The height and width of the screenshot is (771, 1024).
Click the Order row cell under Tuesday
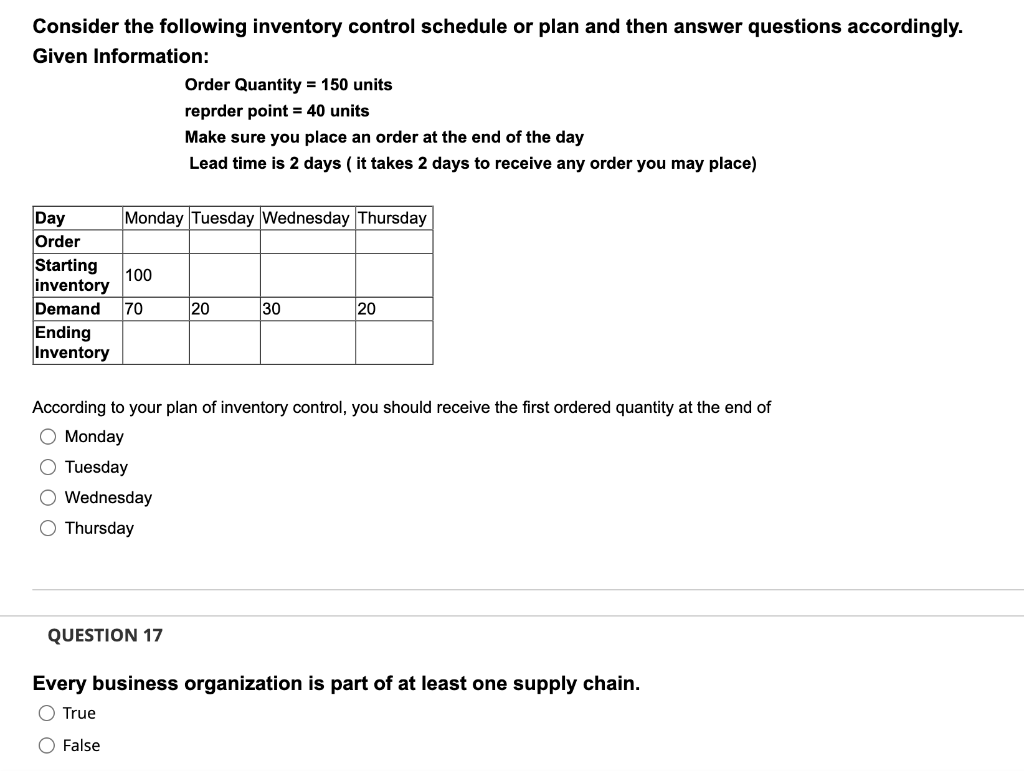pos(222,241)
